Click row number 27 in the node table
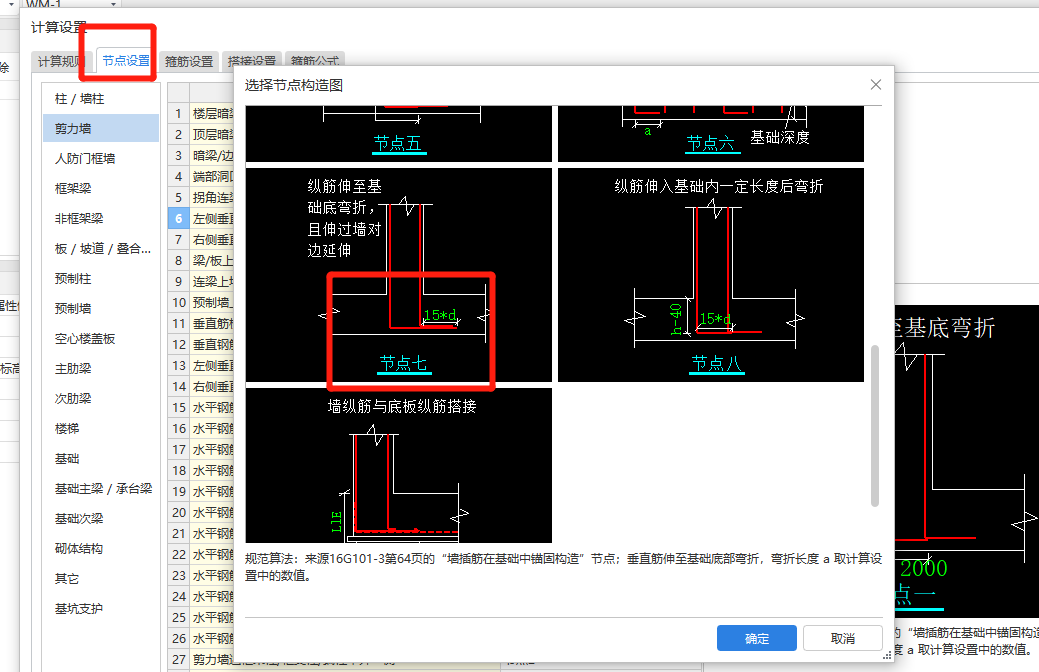Screen dimensions: 1039x672 [x=178, y=659]
